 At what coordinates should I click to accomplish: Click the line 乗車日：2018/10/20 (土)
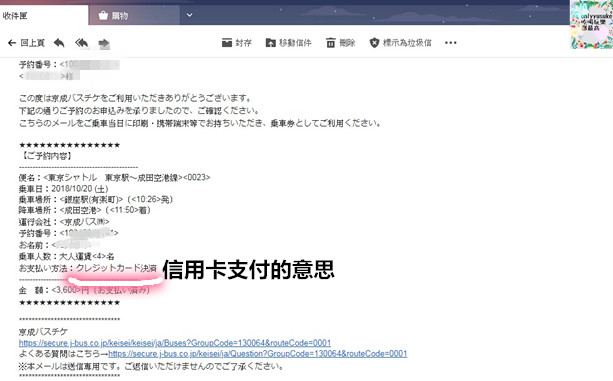(x=63, y=189)
